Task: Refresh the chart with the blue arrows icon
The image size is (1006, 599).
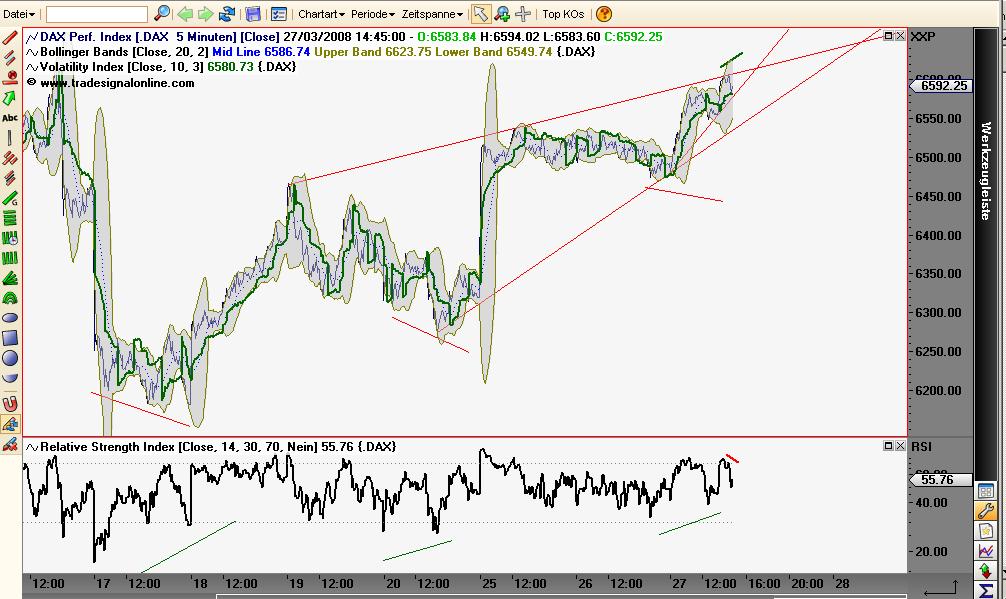Action: pos(227,13)
